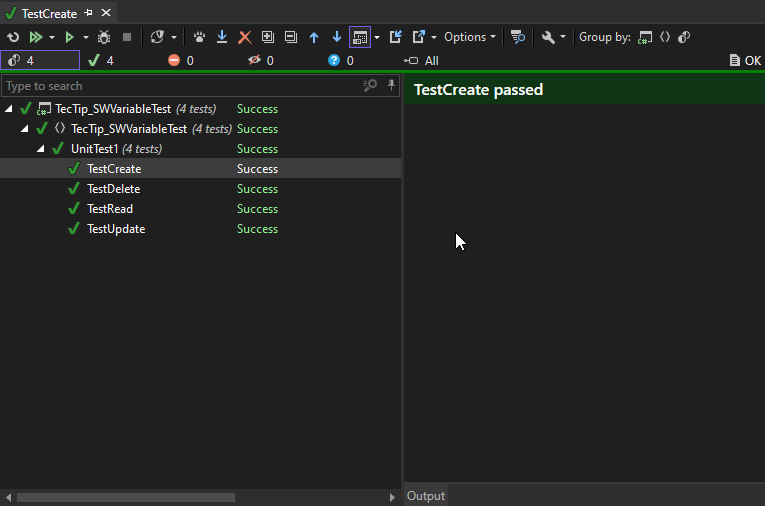Click Success status next to TestDelete
The image size is (765, 506).
[258, 189]
